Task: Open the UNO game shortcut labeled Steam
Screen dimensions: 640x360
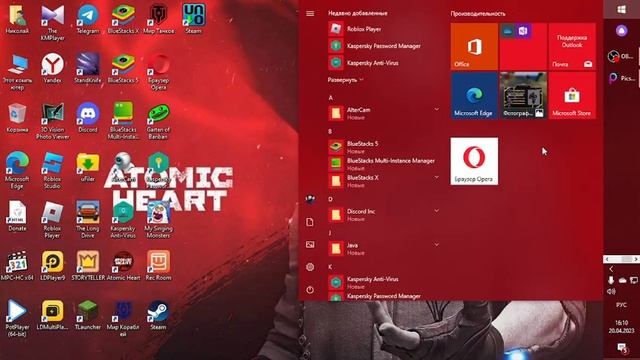Action: click(193, 19)
